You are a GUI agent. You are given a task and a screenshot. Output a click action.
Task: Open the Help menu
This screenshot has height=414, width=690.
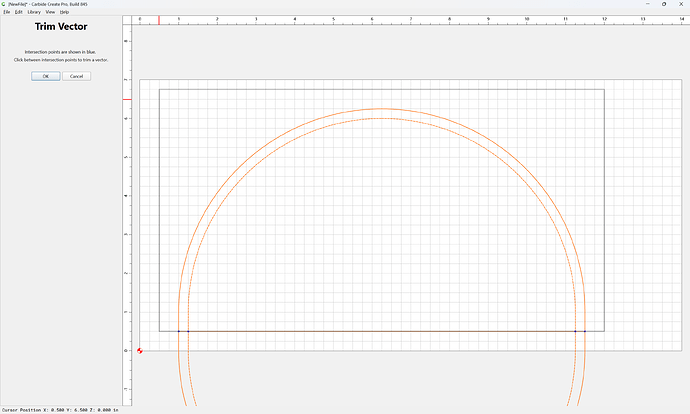[x=64, y=12]
